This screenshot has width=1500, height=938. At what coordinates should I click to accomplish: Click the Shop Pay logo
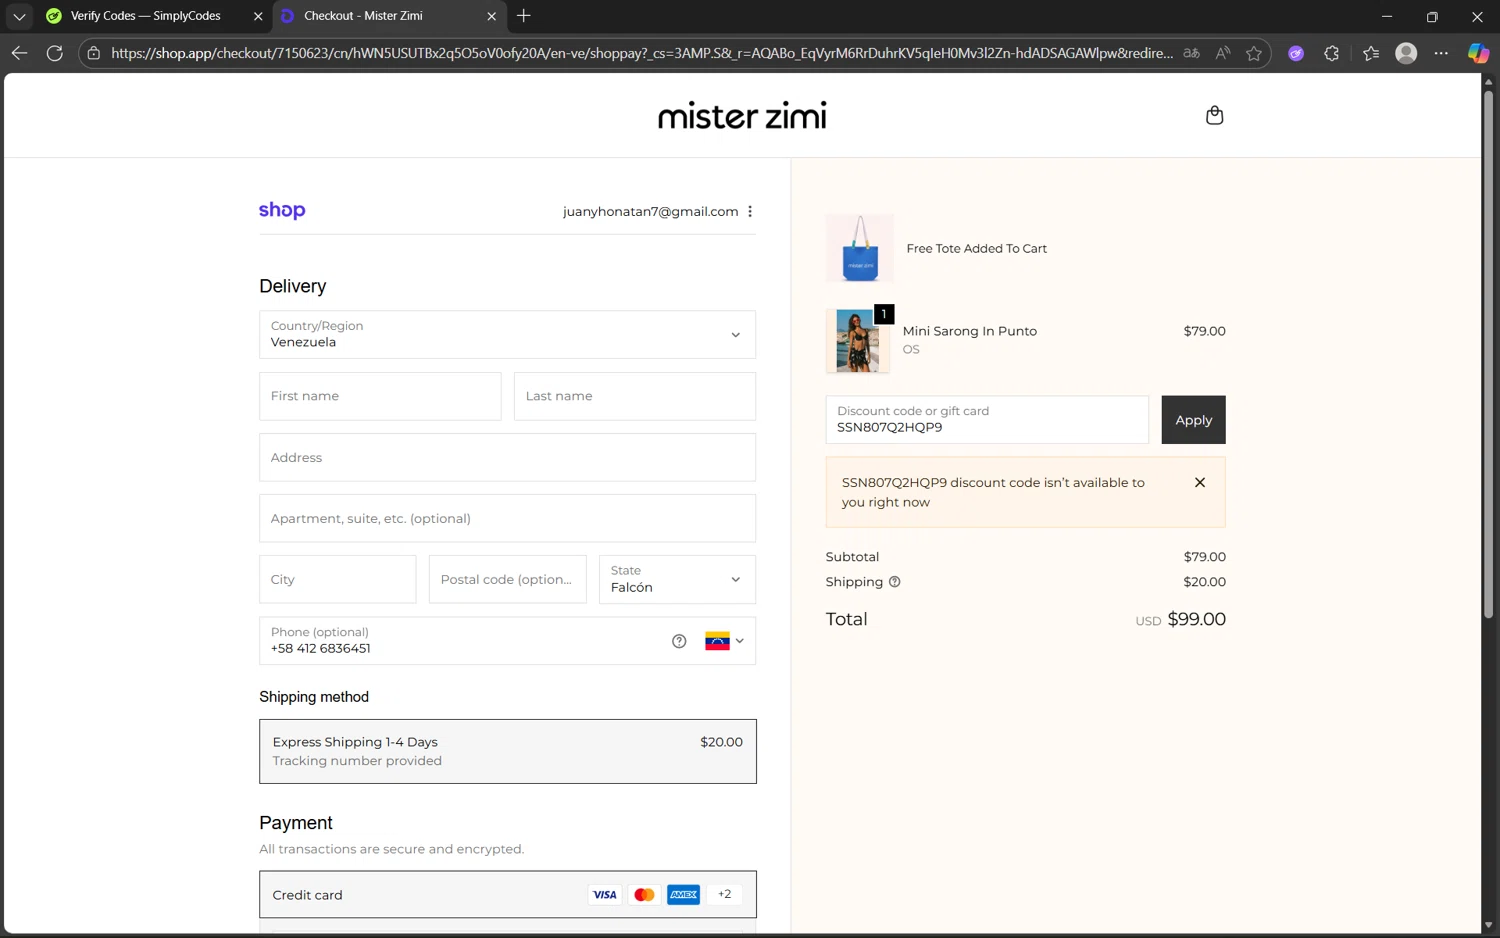282,210
